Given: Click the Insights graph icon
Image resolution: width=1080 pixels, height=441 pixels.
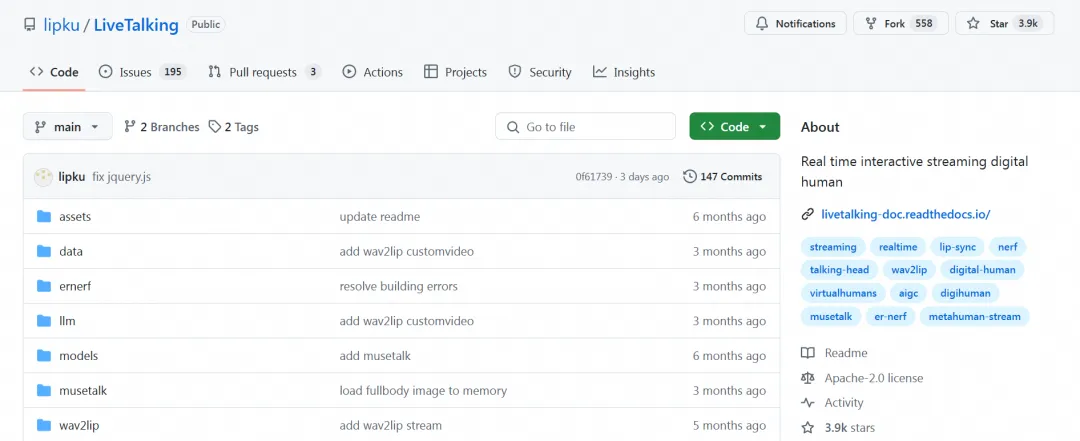Looking at the screenshot, I should coord(600,72).
